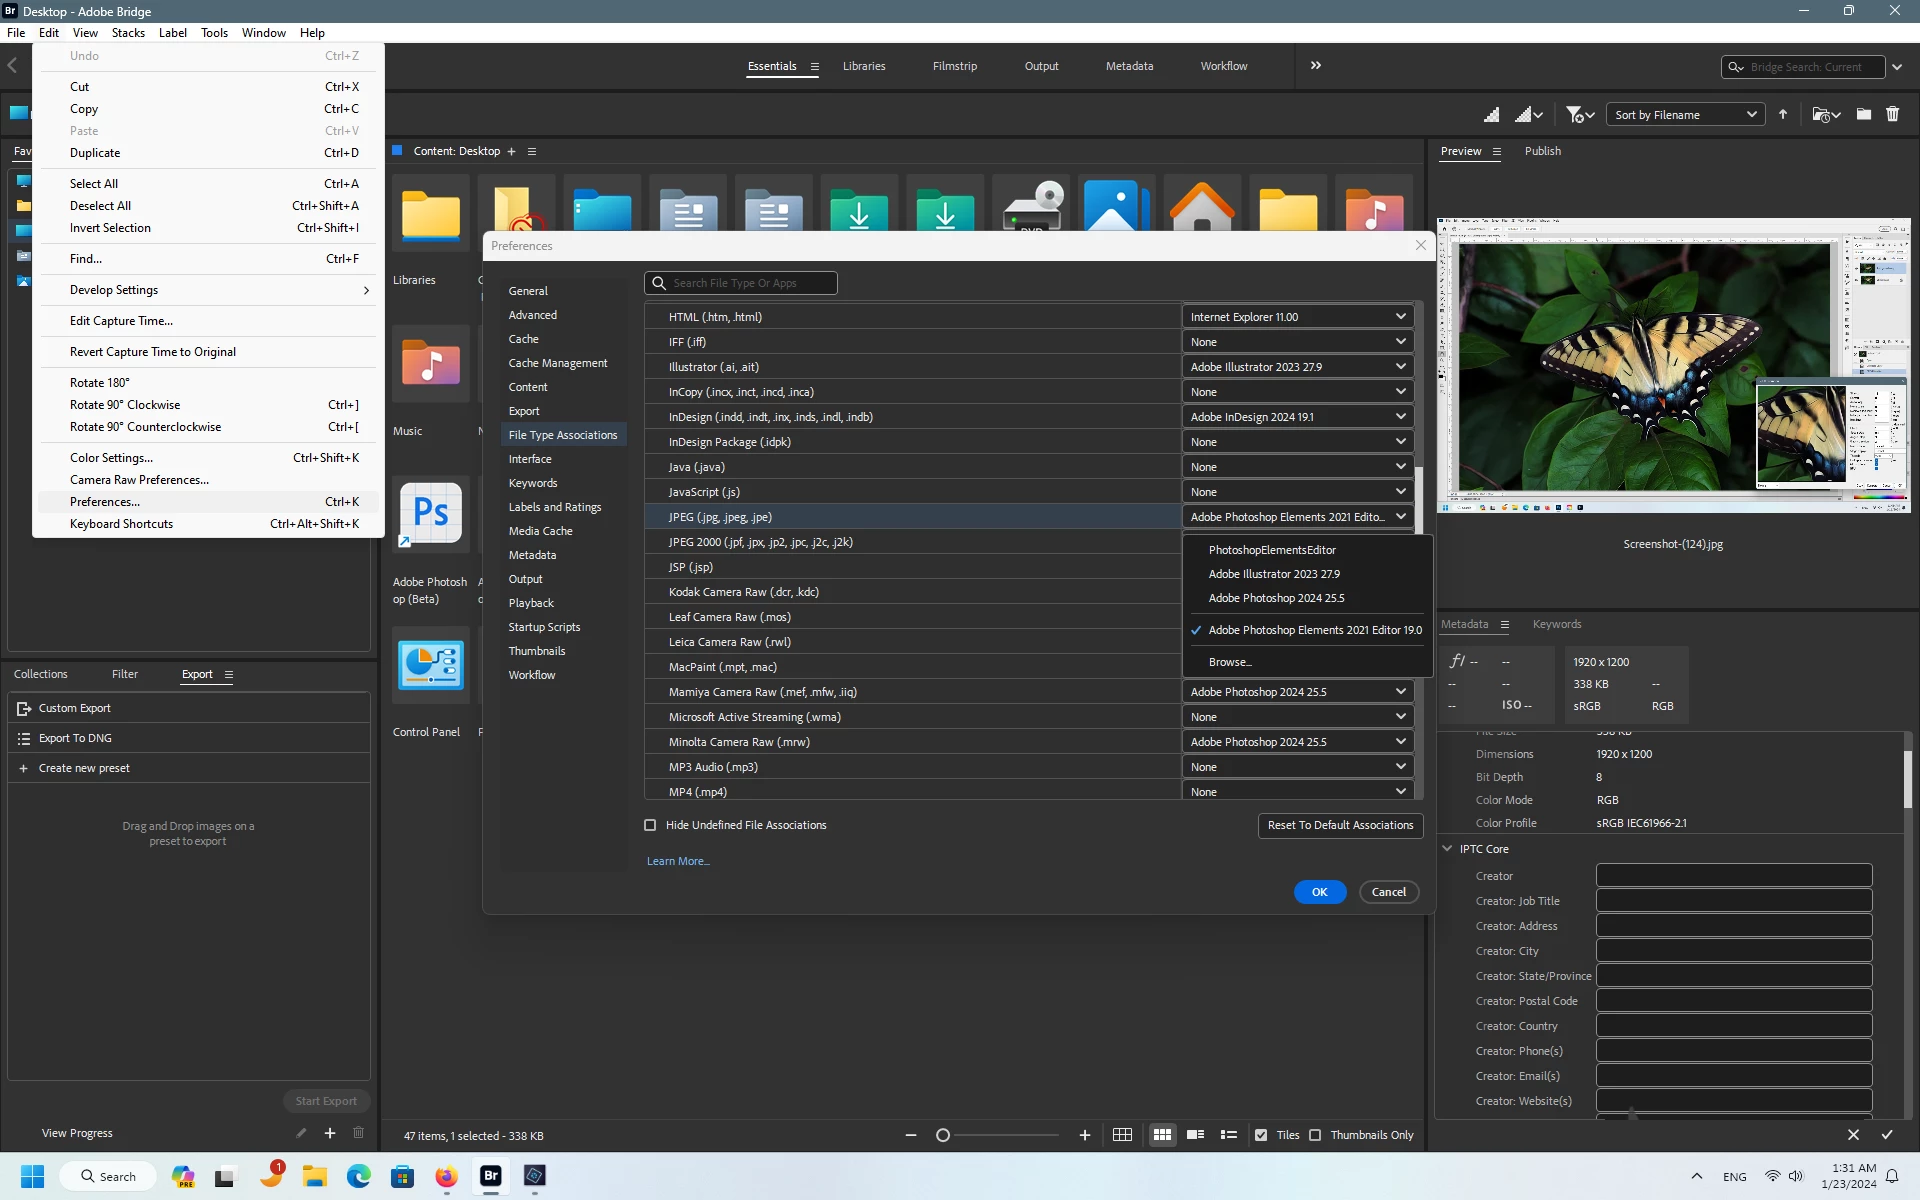Open the Learn More link
1920x1200 pixels.
[678, 861]
